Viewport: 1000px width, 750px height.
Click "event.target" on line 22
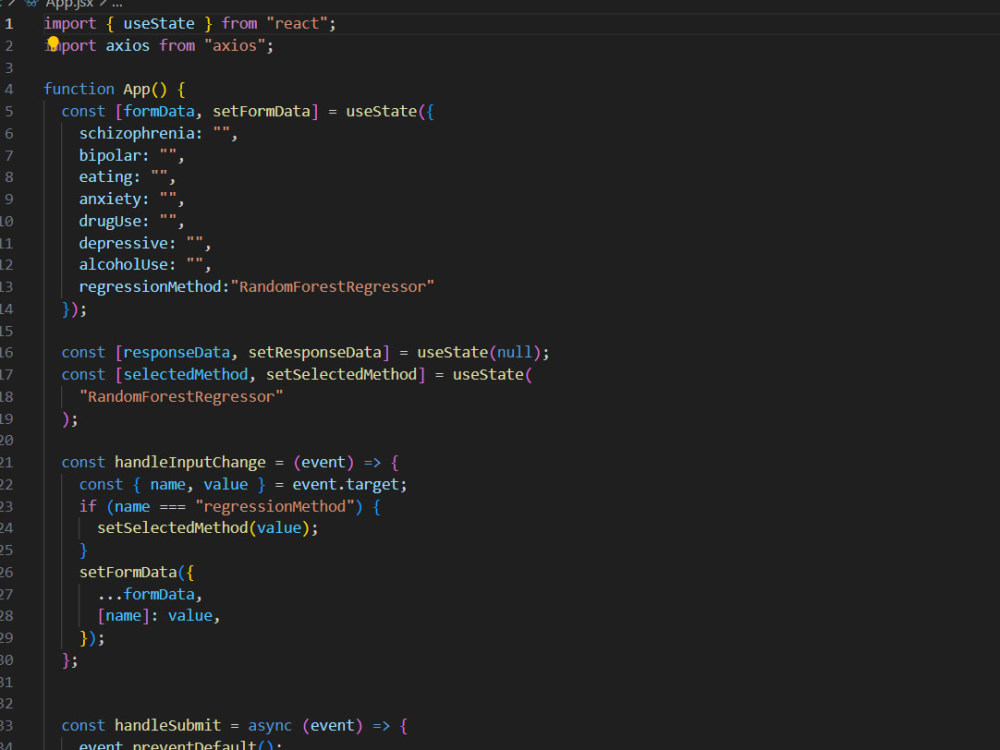tap(346, 485)
